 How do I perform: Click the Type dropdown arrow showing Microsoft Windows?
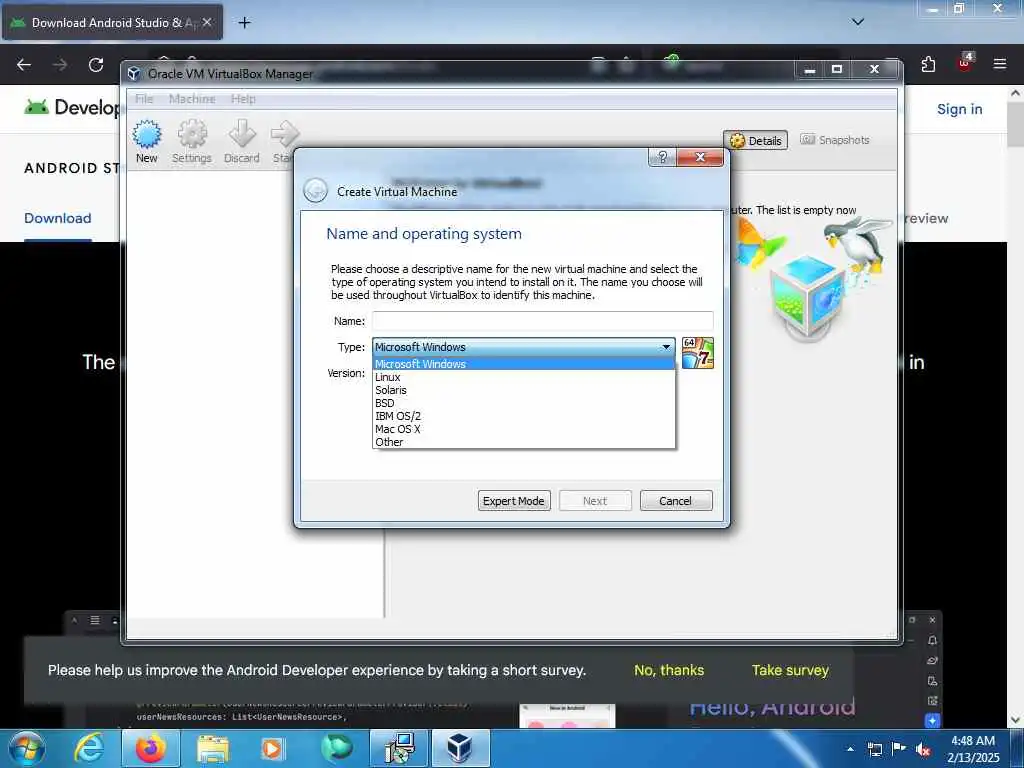pos(666,347)
